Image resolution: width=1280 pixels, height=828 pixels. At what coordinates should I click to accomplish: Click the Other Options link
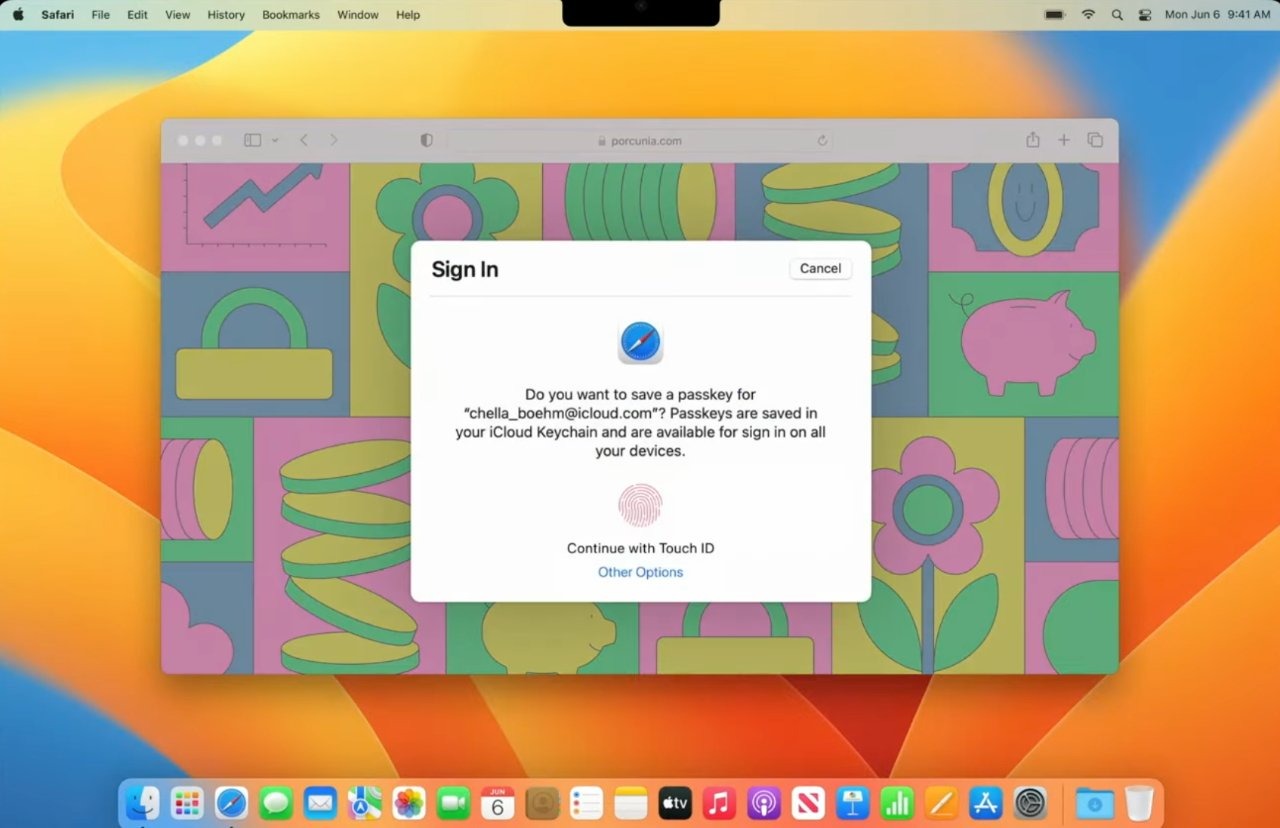640,571
